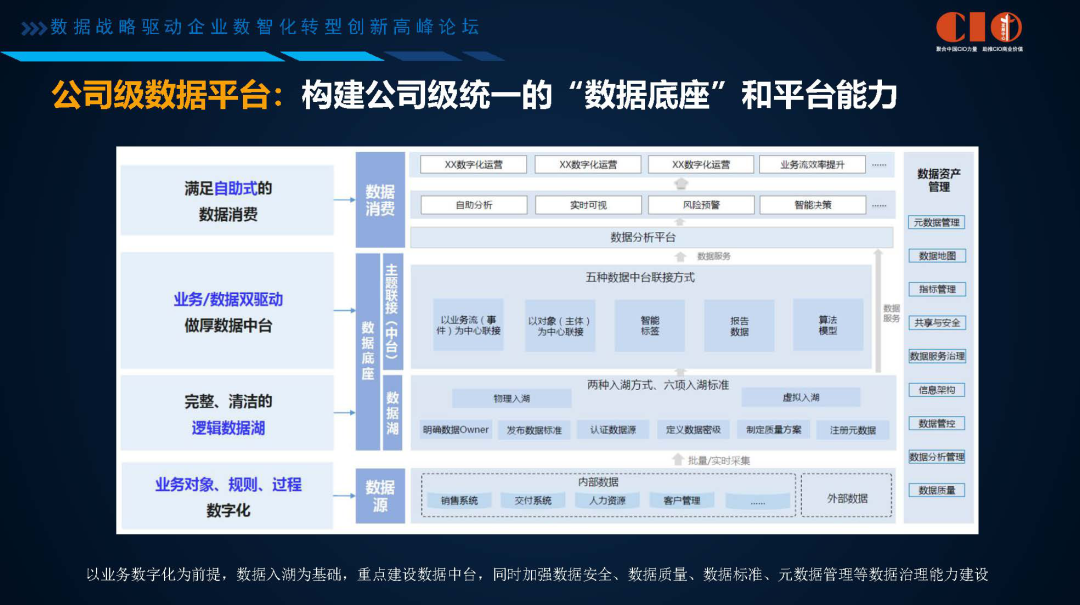Open 元数据管理 in the data asset panel
Image resolution: width=1080 pixels, height=605 pixels.
938,222
